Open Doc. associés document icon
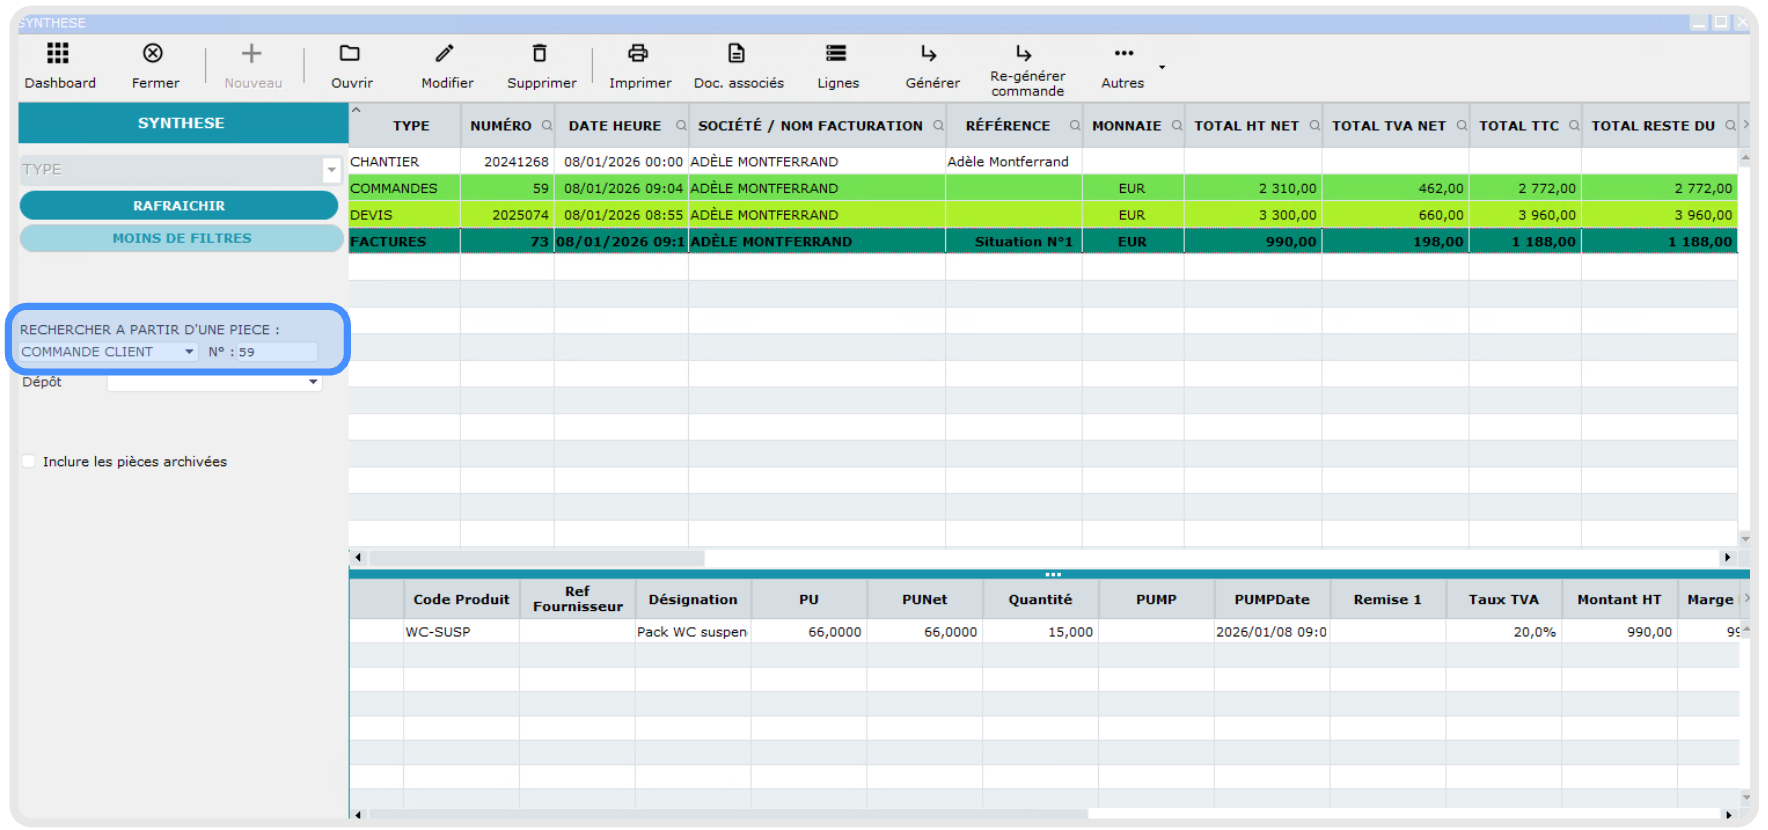Image resolution: width=1768 pixels, height=830 pixels. (x=737, y=54)
